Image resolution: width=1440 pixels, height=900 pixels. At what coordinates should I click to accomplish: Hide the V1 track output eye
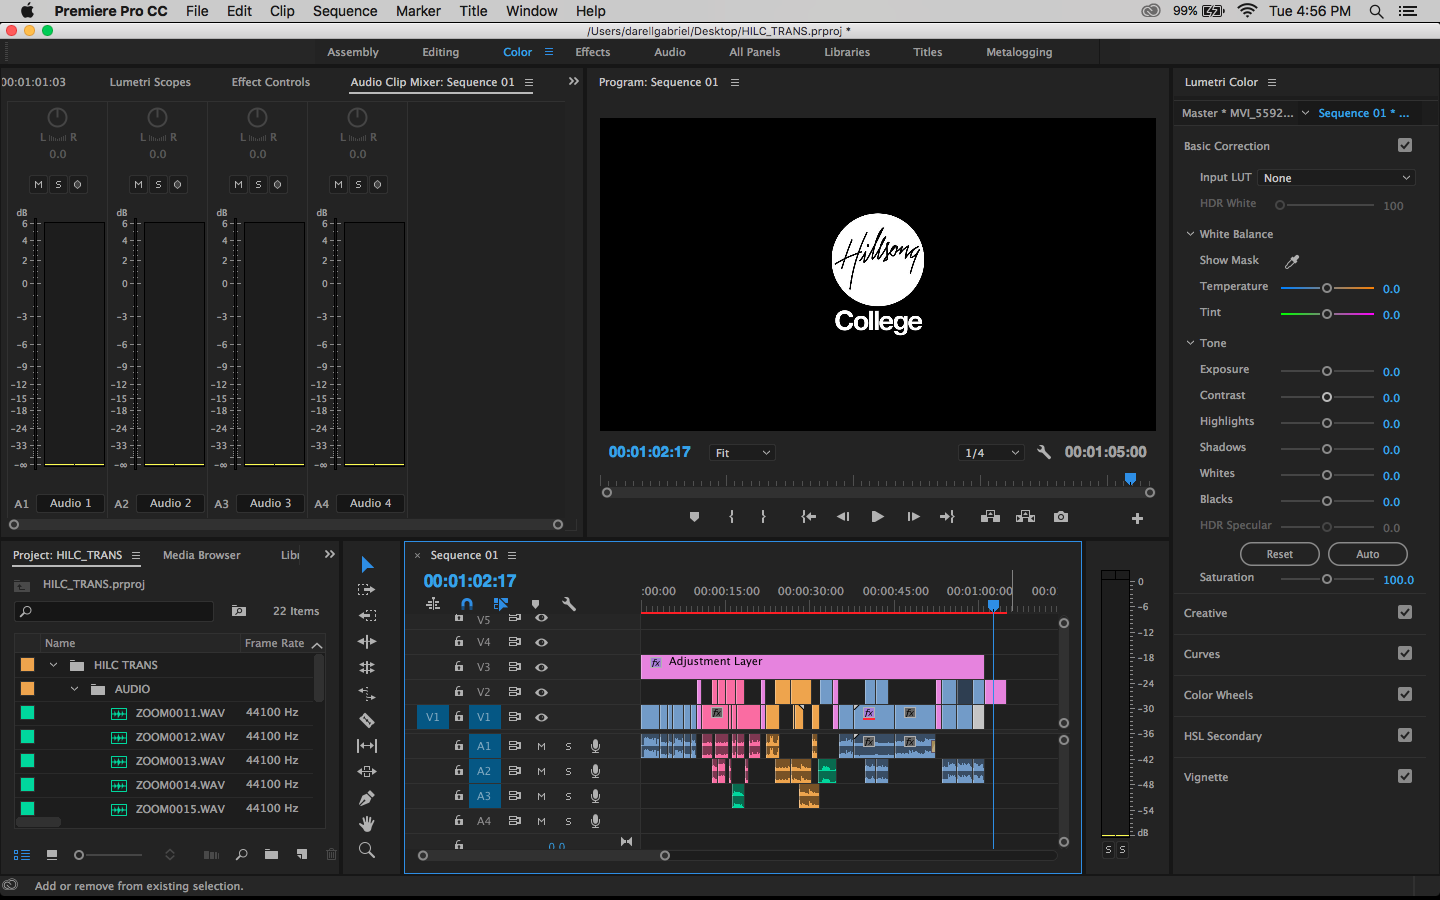pos(541,717)
